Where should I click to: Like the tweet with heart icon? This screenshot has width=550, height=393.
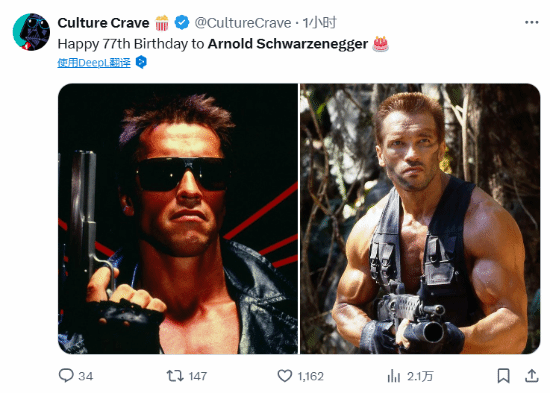[x=285, y=376]
